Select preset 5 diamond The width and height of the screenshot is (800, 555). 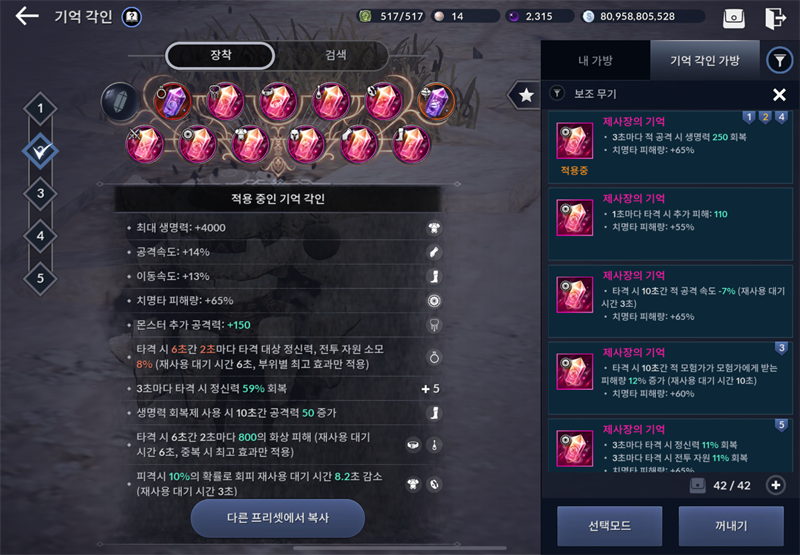coord(40,279)
